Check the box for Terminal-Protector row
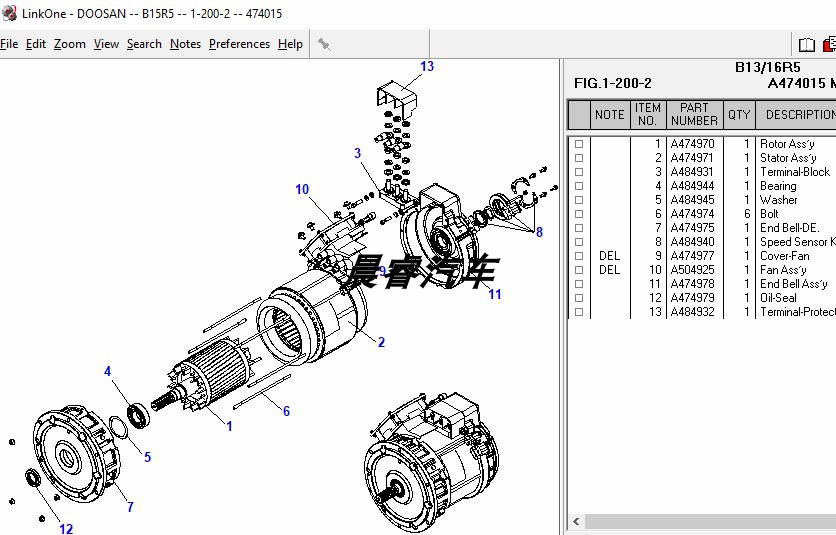 (579, 312)
